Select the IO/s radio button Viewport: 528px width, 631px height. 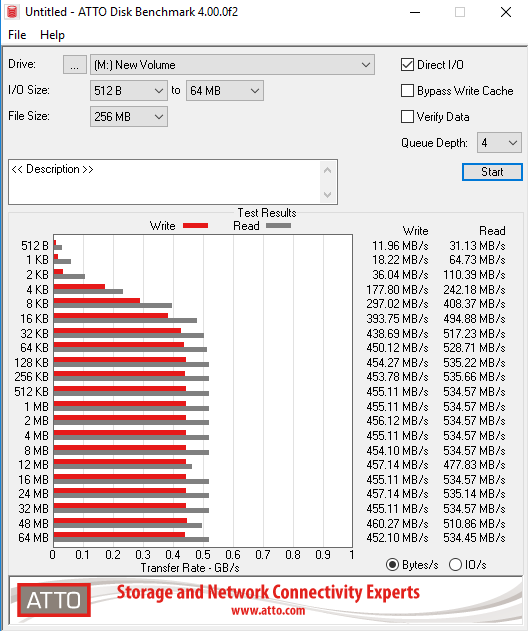coord(455,565)
